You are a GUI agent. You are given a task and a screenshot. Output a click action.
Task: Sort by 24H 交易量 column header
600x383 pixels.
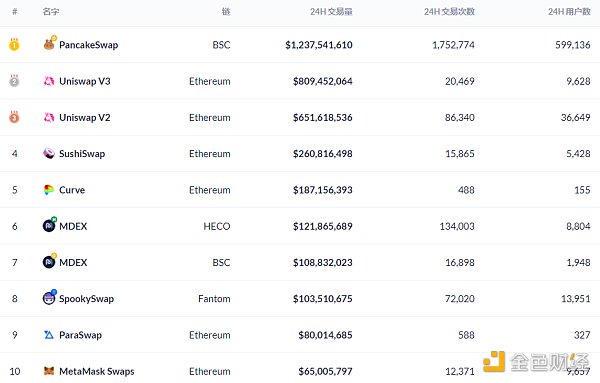331,12
